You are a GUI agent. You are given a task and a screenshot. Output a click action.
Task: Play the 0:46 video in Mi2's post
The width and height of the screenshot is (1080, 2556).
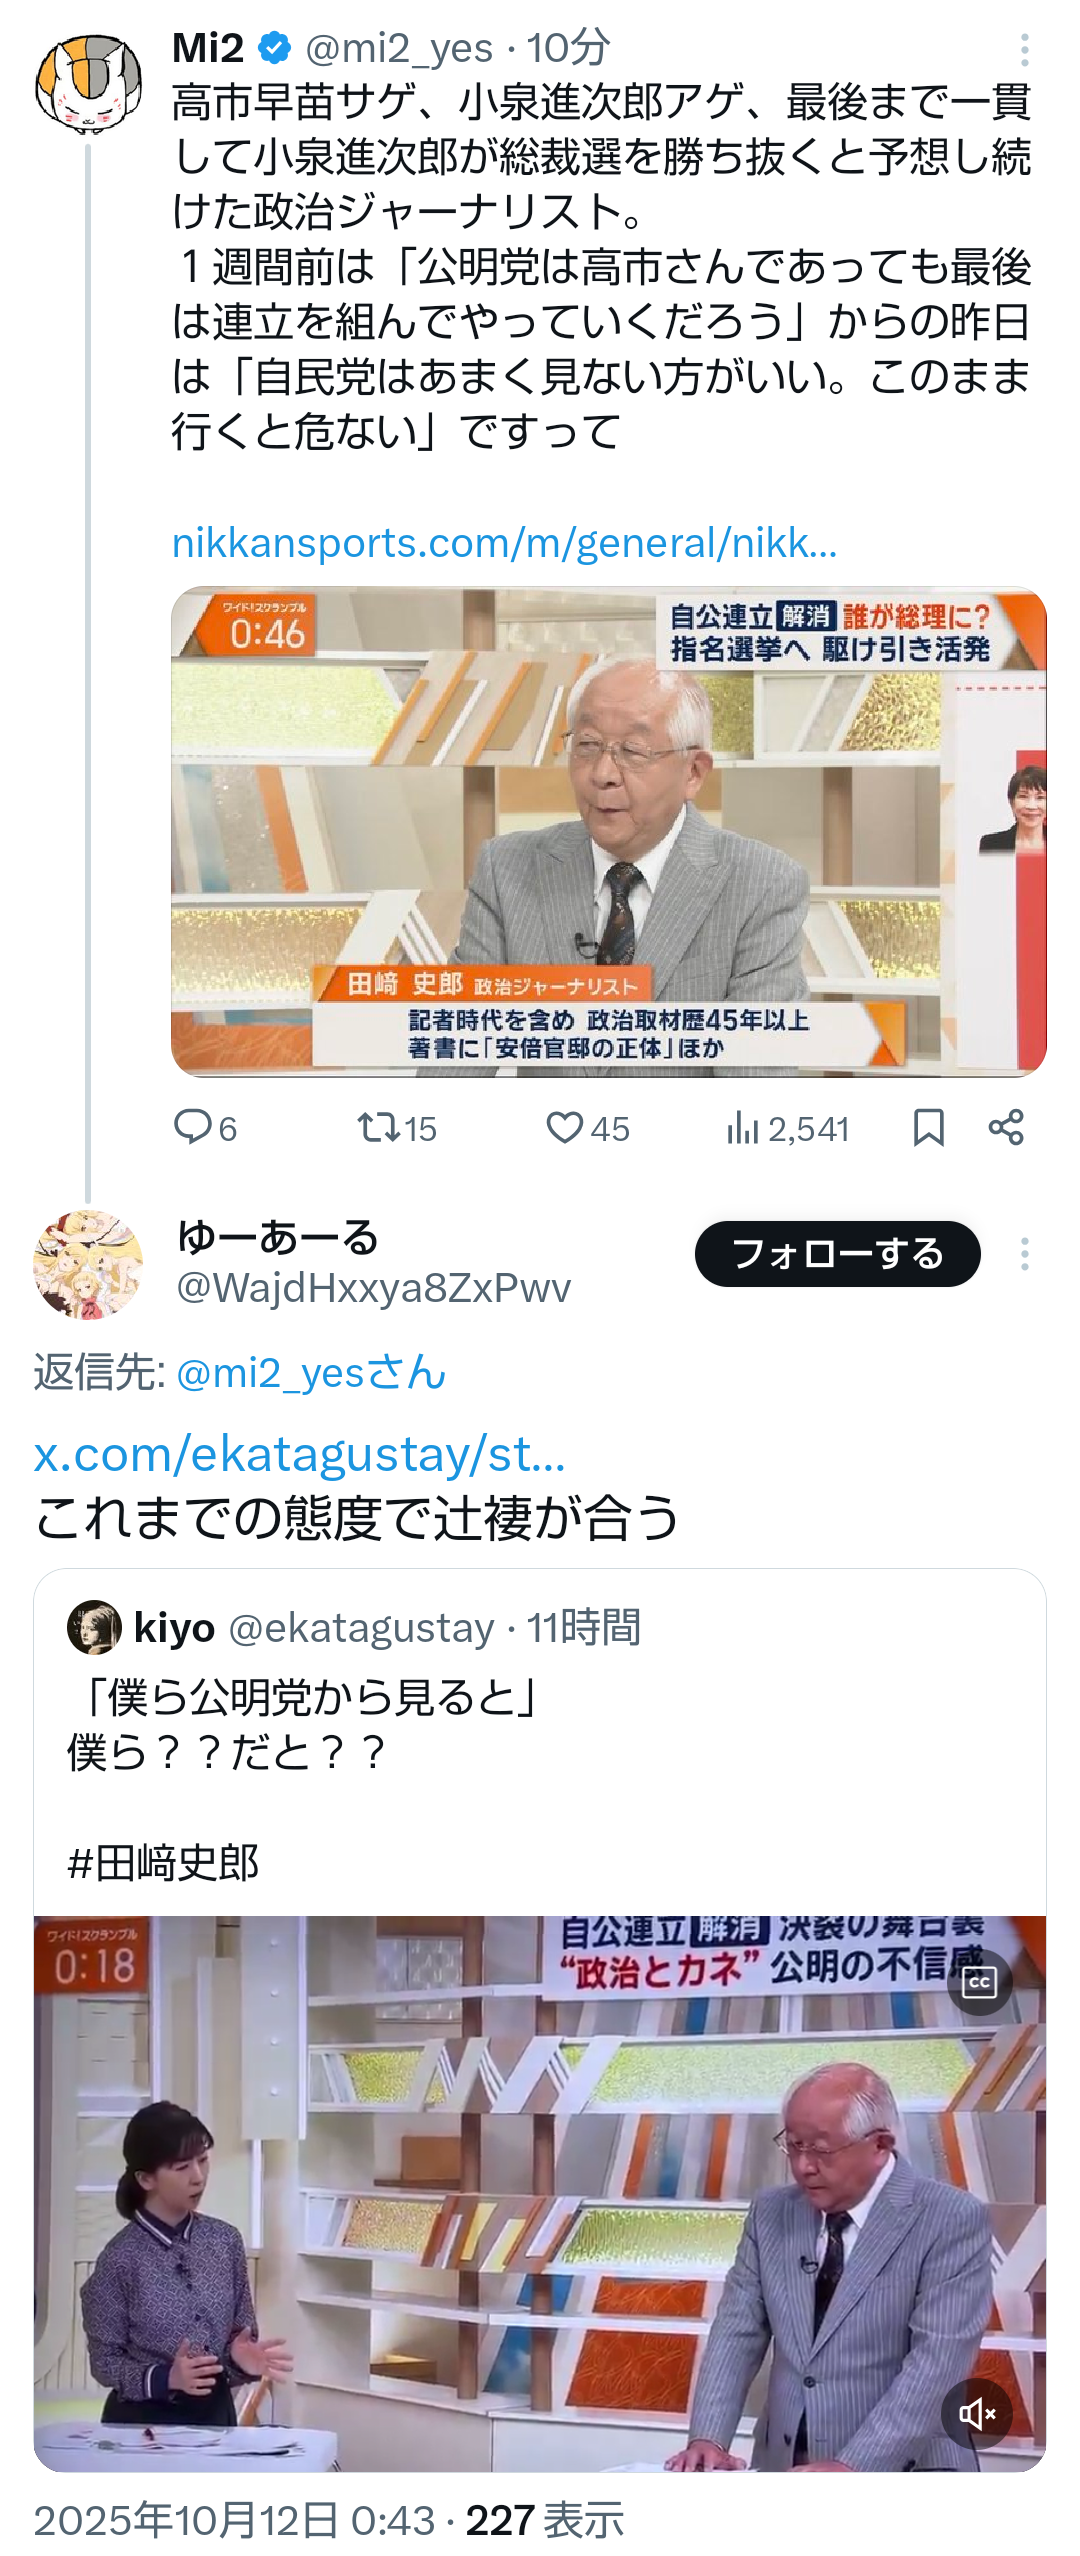click(x=608, y=831)
